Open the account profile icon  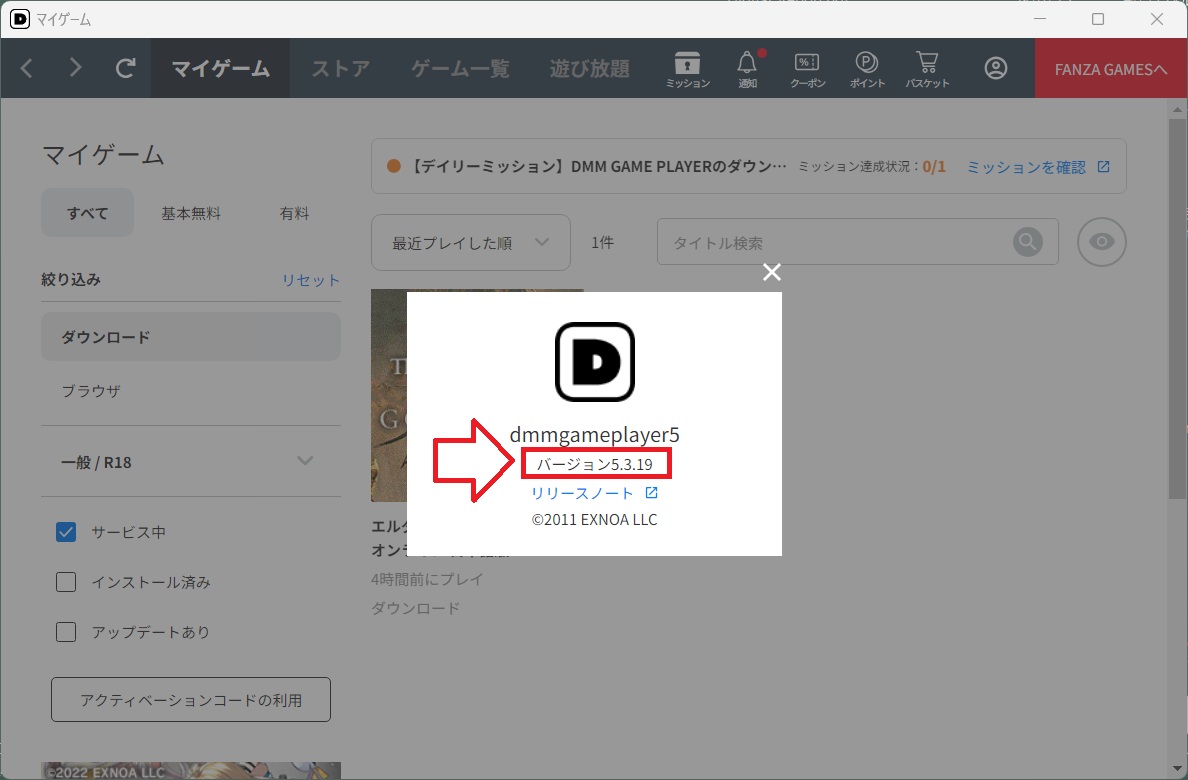996,68
